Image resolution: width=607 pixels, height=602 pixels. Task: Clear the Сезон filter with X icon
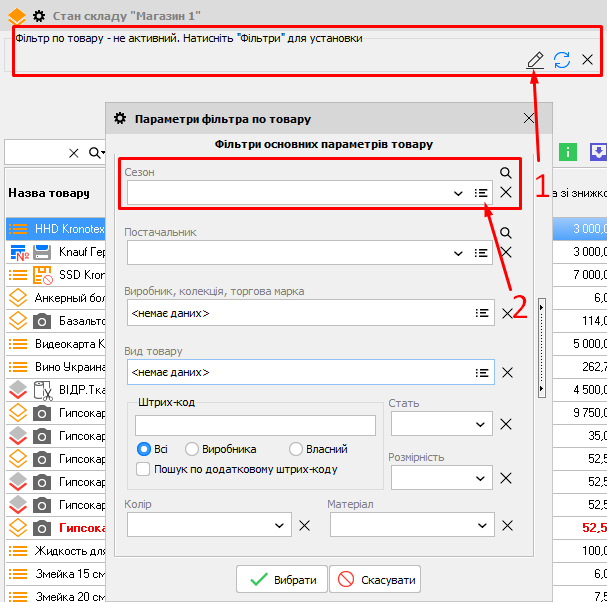pos(507,193)
